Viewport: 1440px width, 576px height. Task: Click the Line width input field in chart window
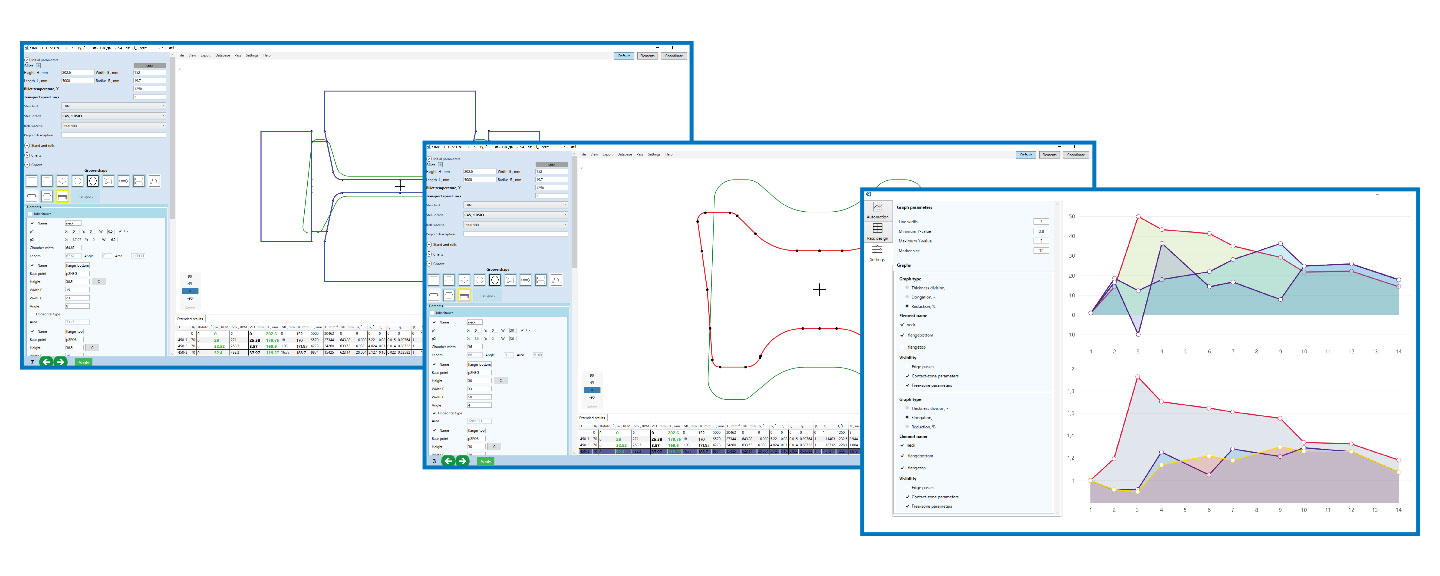(x=1040, y=221)
